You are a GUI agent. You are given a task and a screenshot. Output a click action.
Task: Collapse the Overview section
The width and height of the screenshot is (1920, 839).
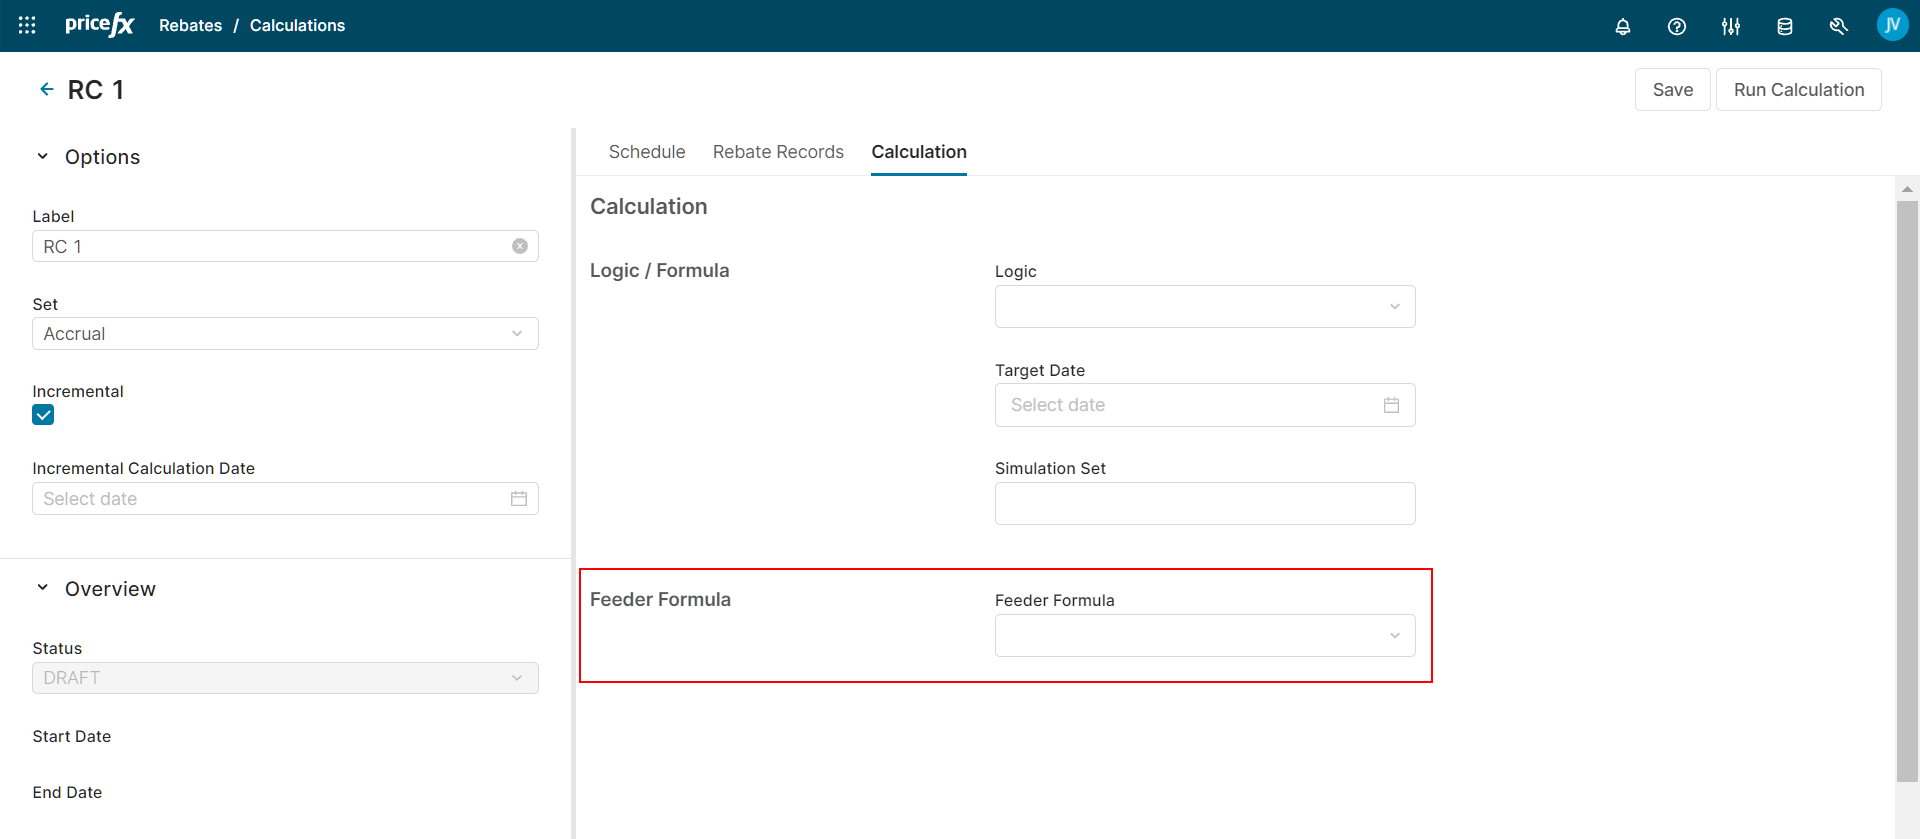click(43, 589)
